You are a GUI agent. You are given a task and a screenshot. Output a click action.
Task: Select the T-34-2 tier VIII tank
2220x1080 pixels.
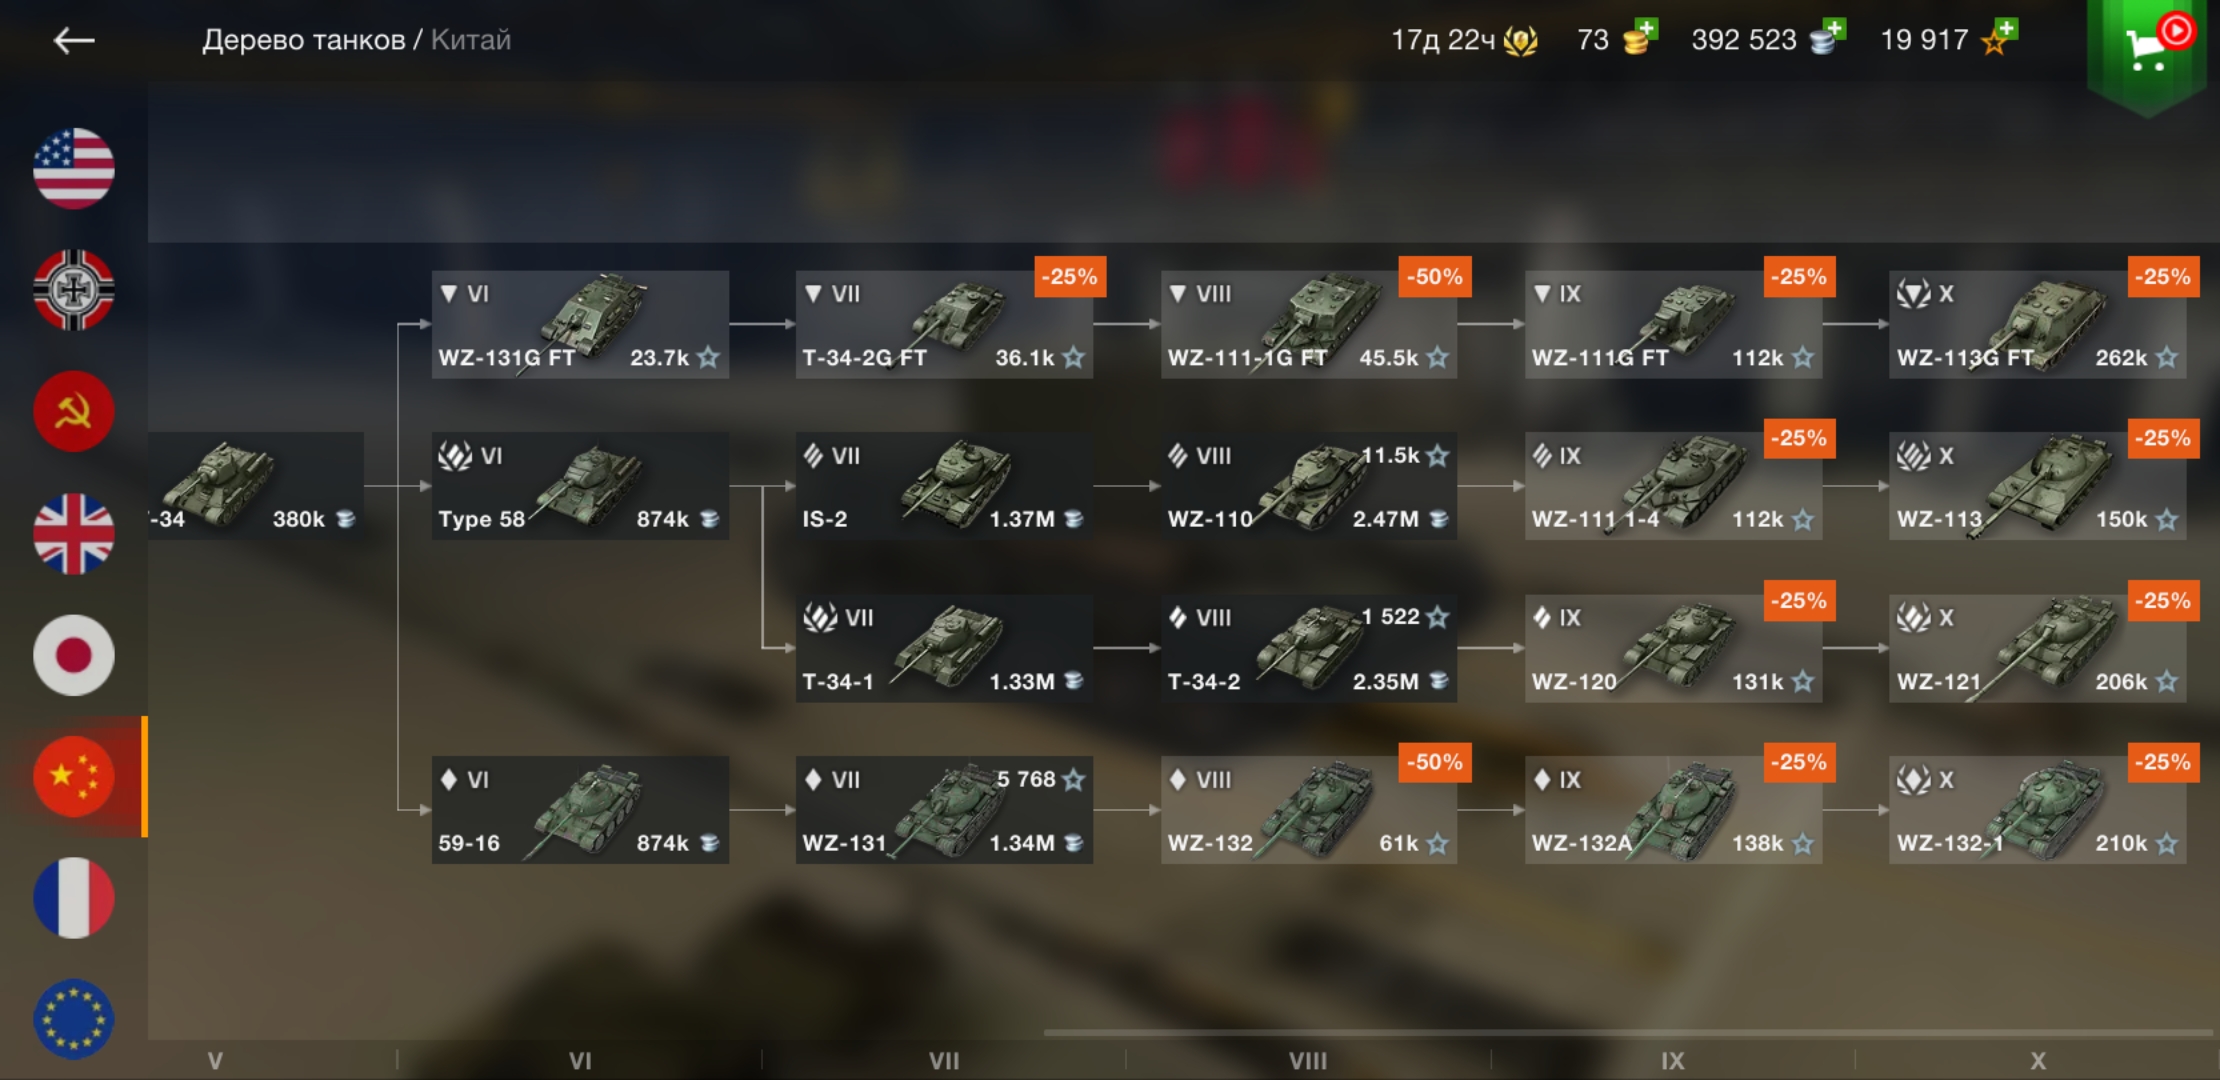(x=1308, y=648)
